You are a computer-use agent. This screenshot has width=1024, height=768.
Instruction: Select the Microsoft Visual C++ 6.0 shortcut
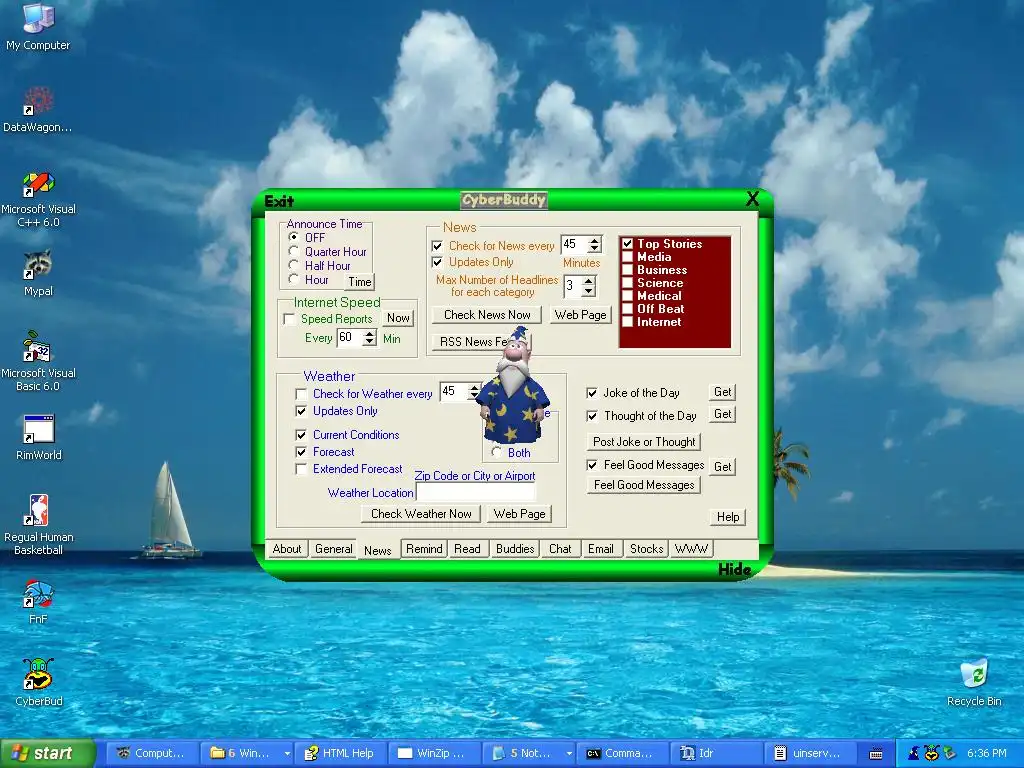pyautogui.click(x=38, y=199)
